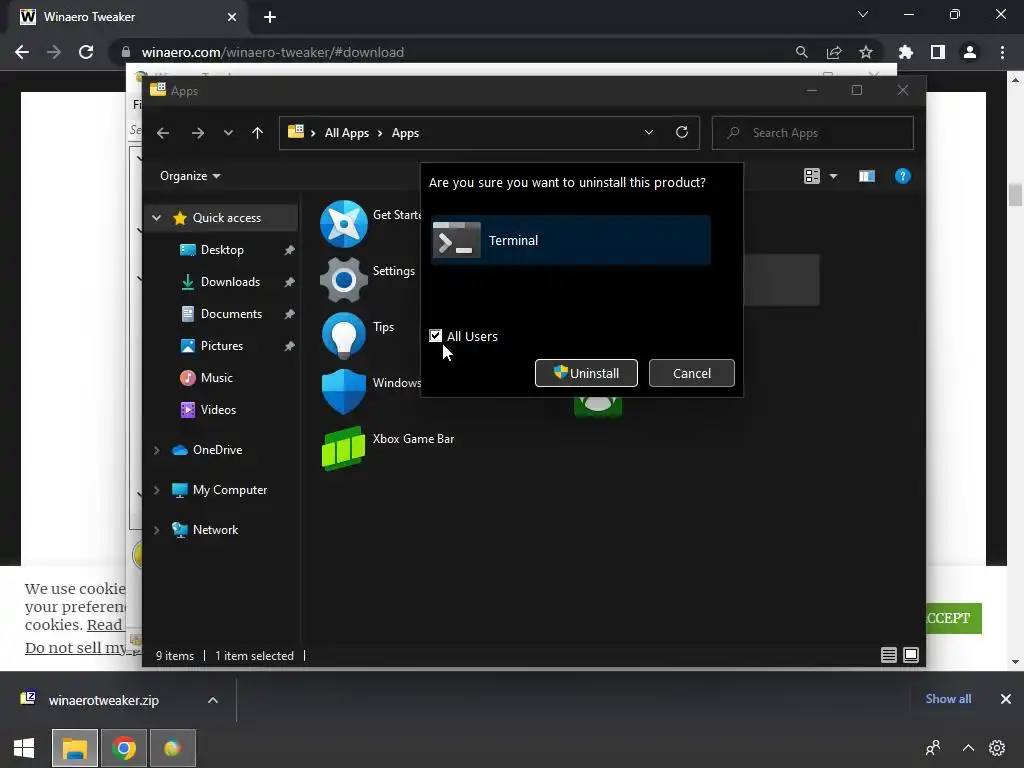Open taskbar settings gear icon
The image size is (1024, 768).
pyautogui.click(x=997, y=748)
